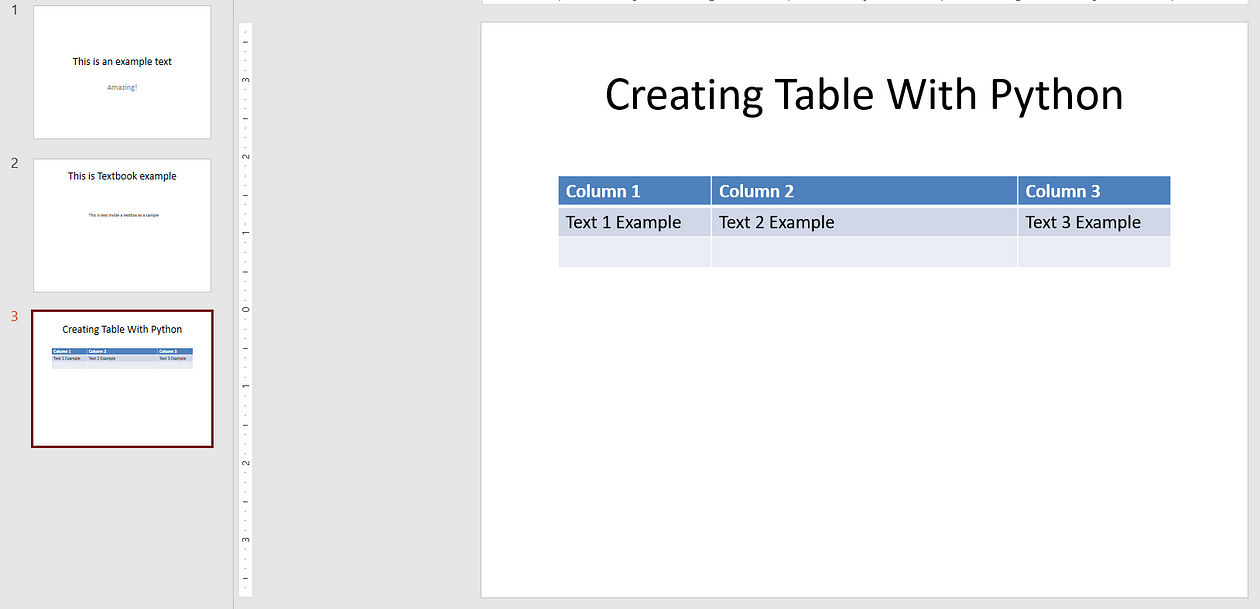Place cursor in 'Text 2 Example' cell
The height and width of the screenshot is (609, 1260).
click(x=864, y=222)
